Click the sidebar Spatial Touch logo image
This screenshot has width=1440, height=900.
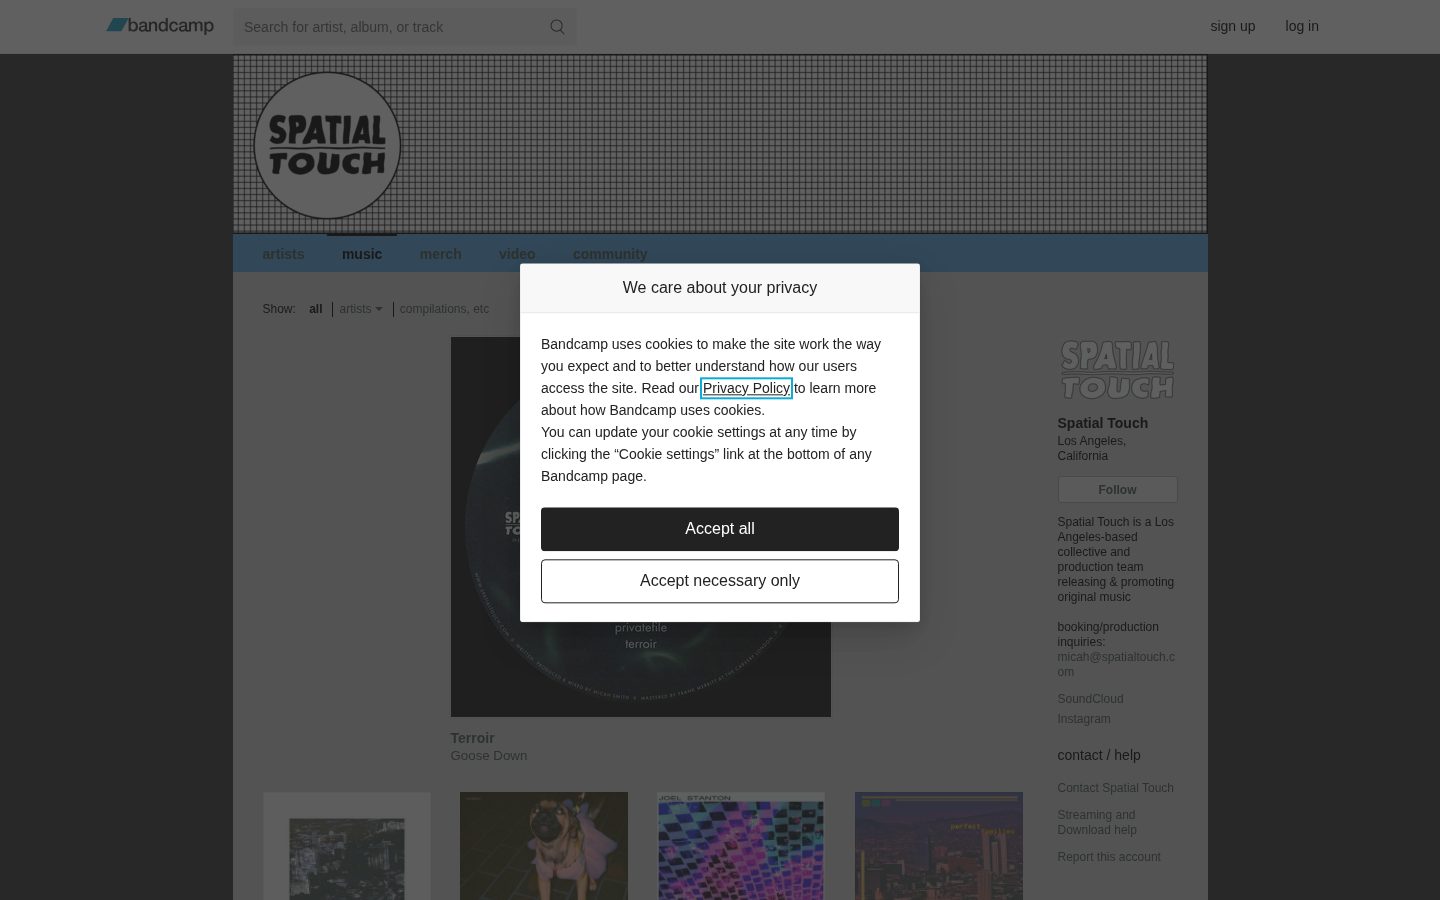1117,370
